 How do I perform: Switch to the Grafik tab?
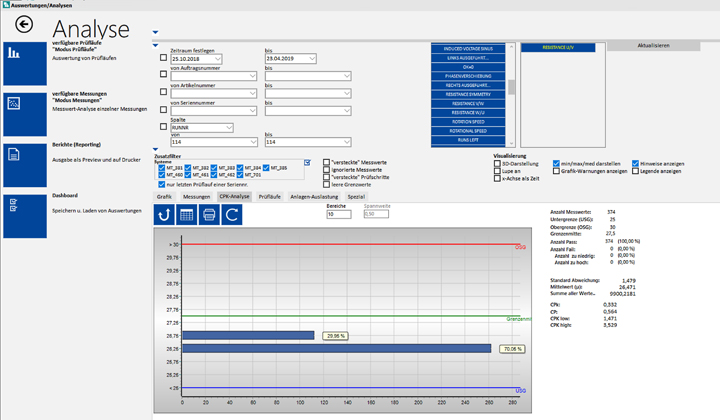click(x=164, y=196)
